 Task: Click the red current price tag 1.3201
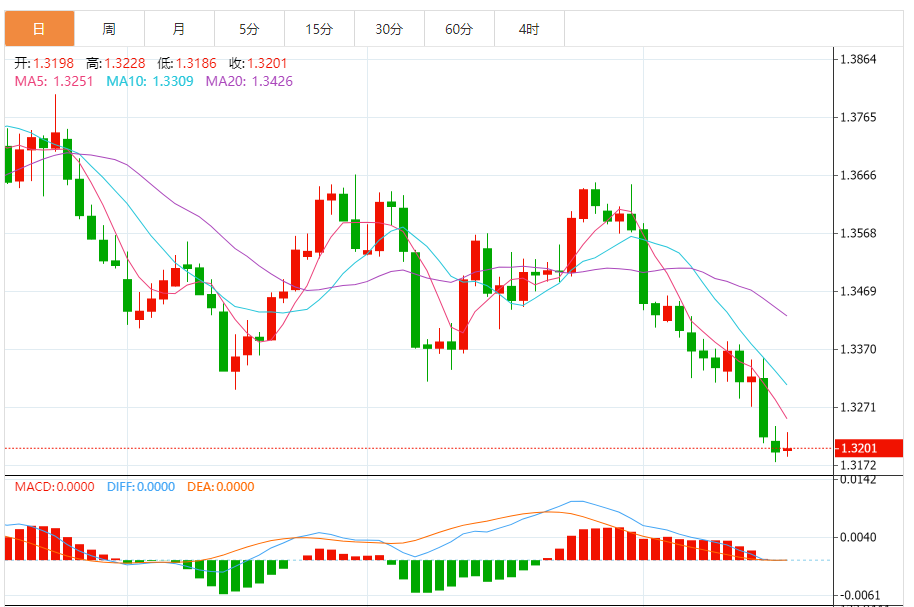tap(869, 448)
